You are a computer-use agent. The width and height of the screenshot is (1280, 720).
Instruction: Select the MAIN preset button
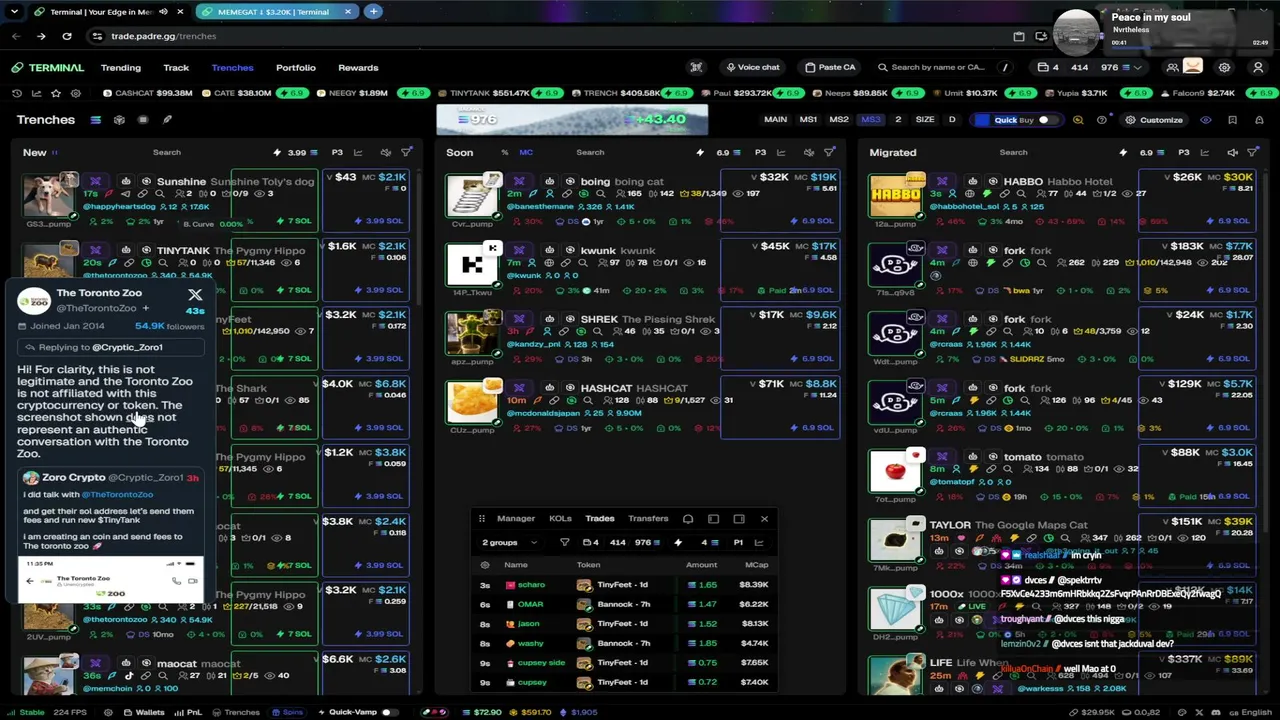pos(775,120)
